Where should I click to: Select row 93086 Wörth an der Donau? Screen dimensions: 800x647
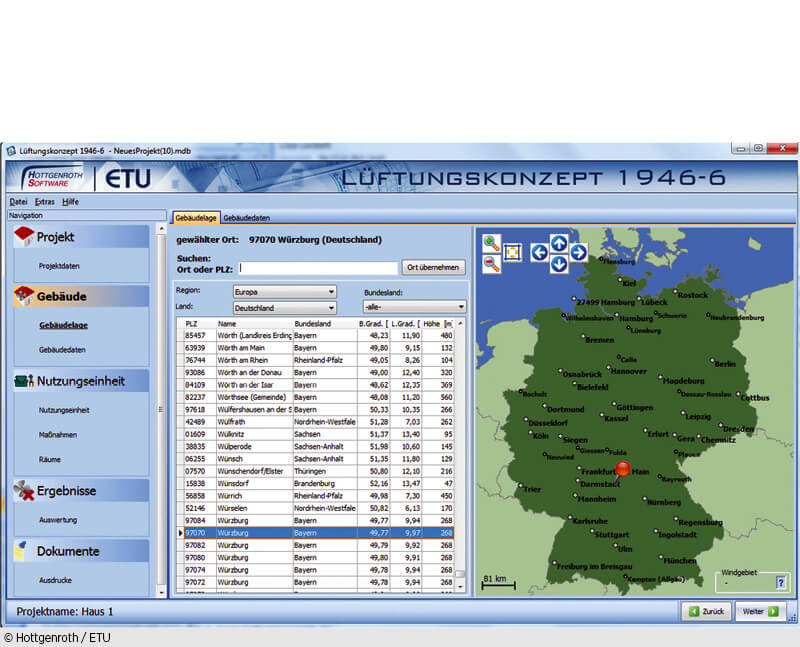[315, 372]
